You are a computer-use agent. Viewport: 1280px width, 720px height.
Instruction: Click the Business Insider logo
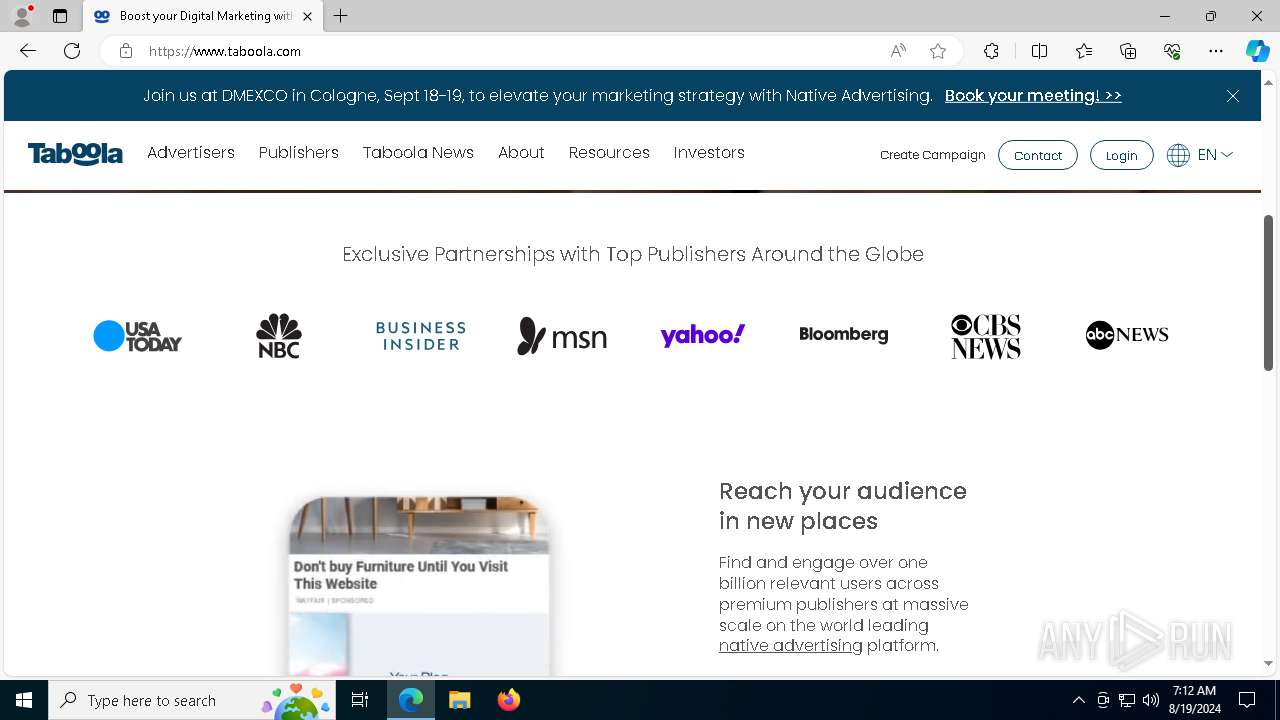pos(421,336)
